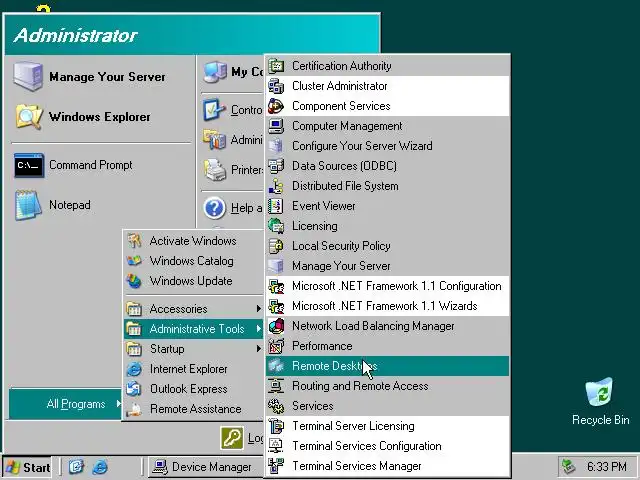
Task: Select Manage Your Server in Administrative Tools
Action: [x=387, y=266]
